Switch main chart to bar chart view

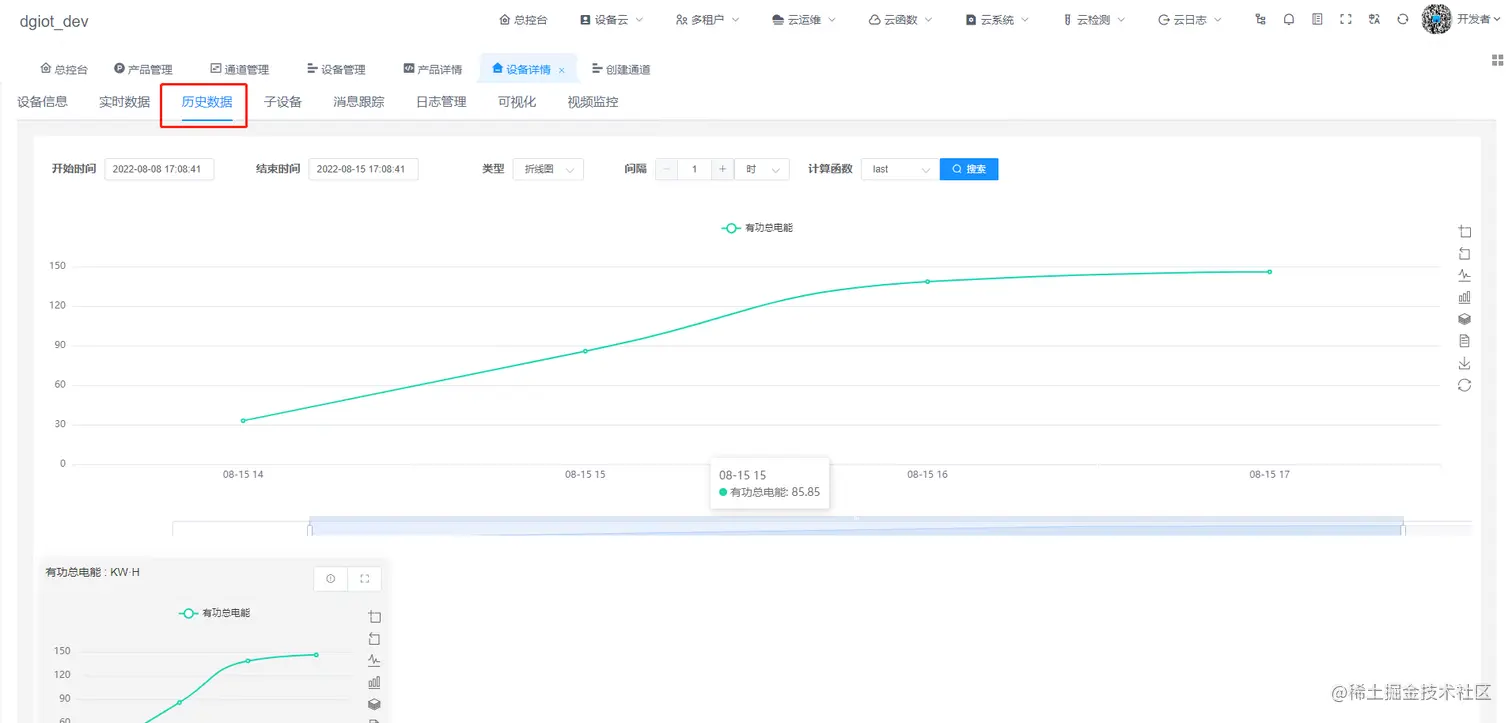tap(1464, 297)
